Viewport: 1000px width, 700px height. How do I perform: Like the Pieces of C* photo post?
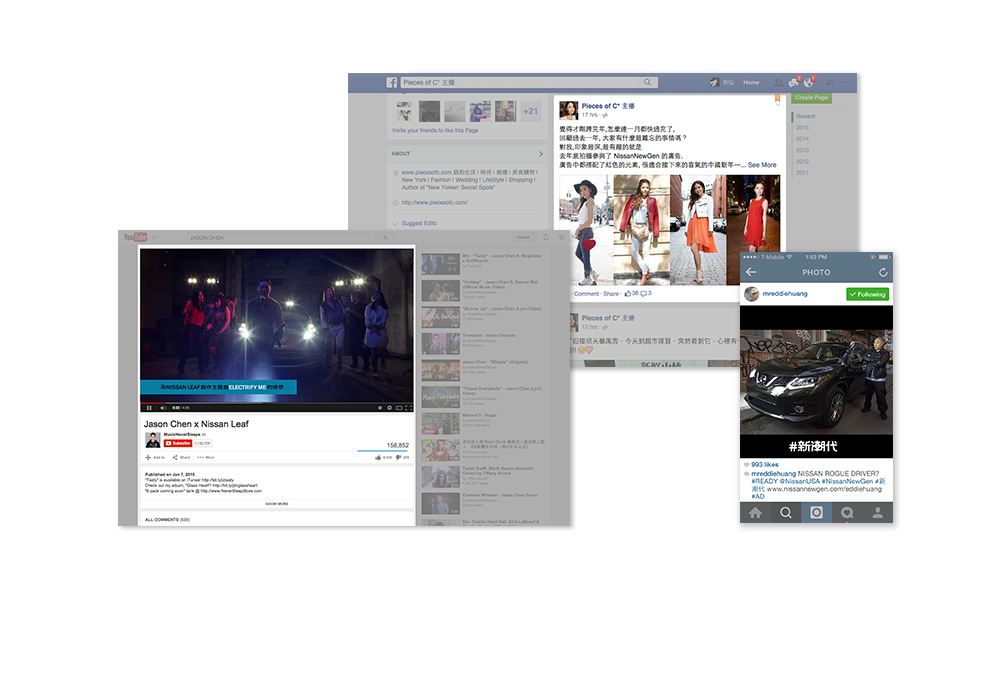tap(628, 294)
